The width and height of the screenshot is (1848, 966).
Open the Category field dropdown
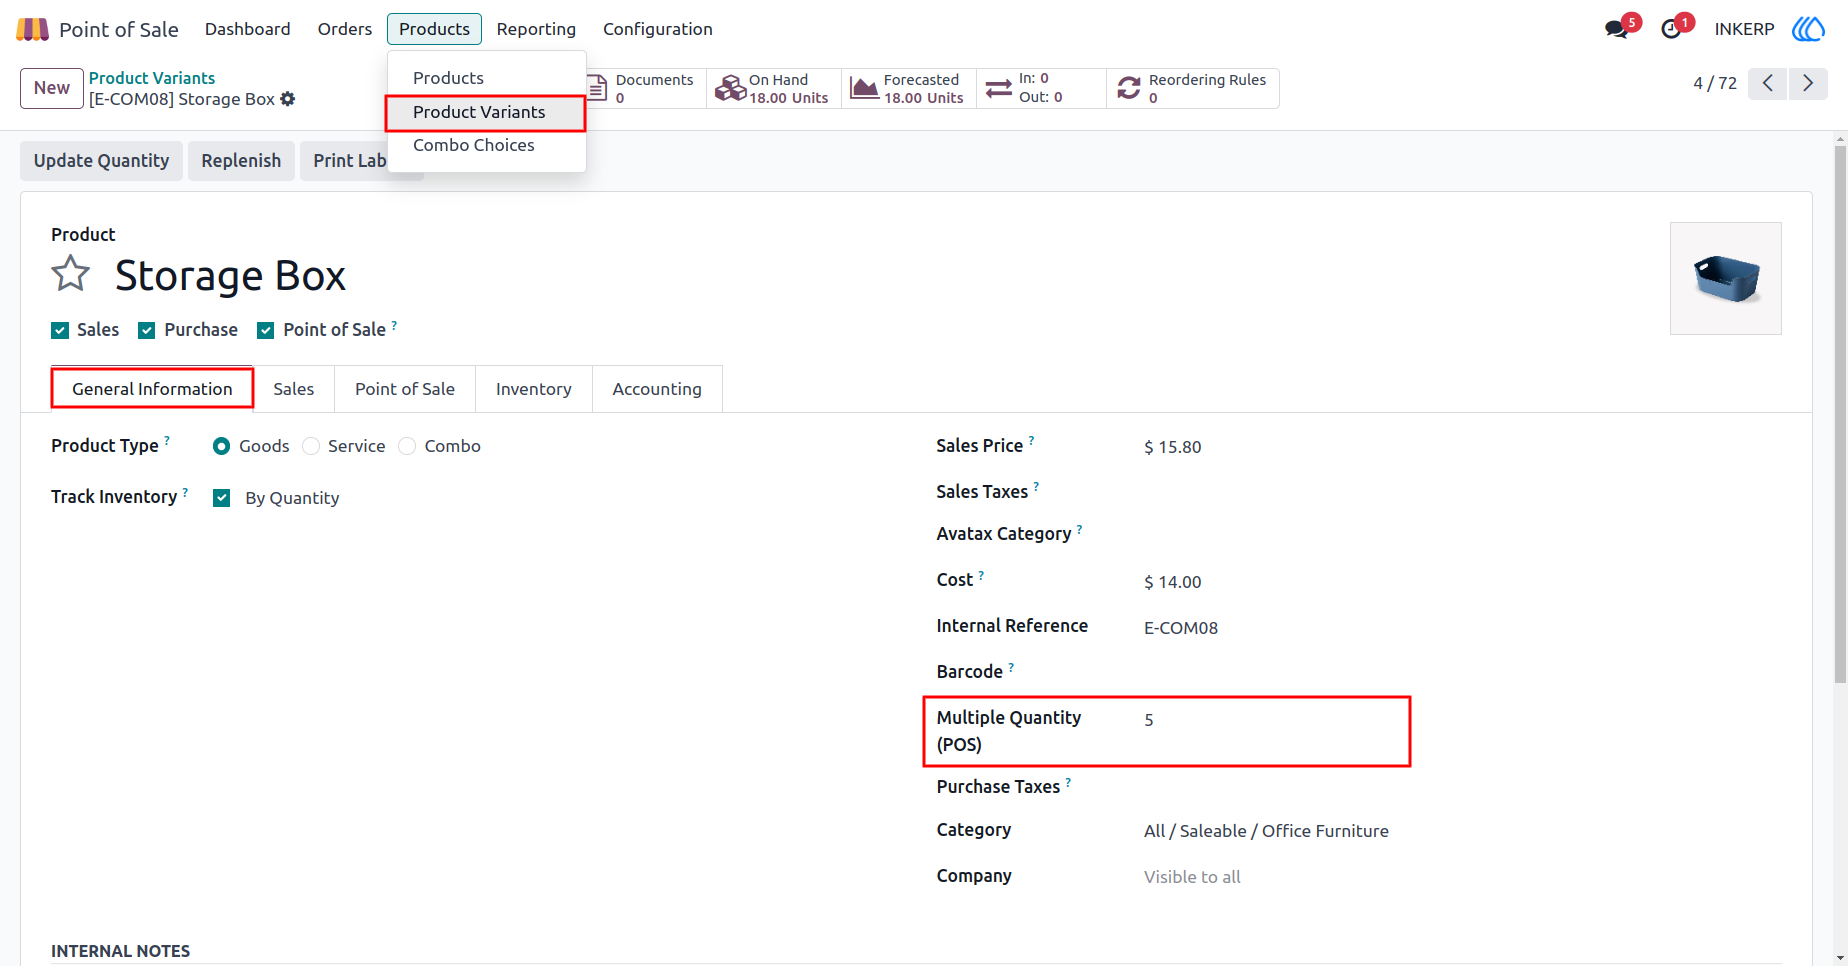click(1266, 831)
